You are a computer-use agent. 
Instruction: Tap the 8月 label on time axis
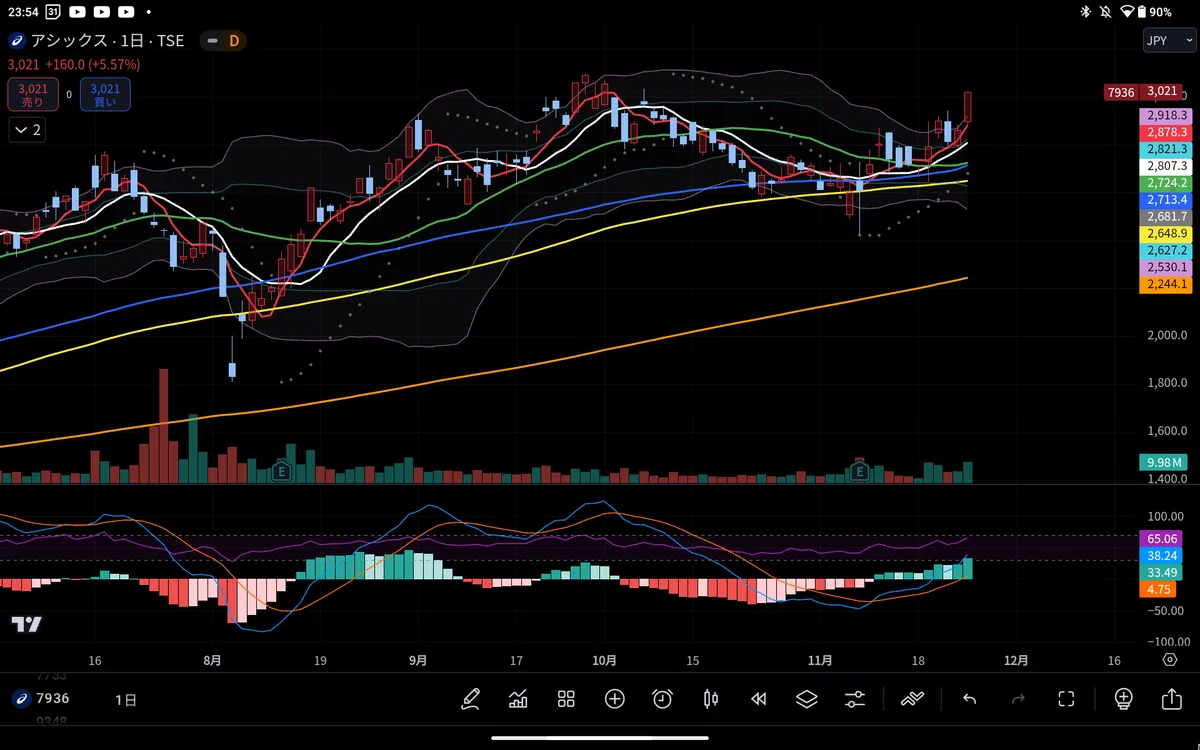pos(211,660)
